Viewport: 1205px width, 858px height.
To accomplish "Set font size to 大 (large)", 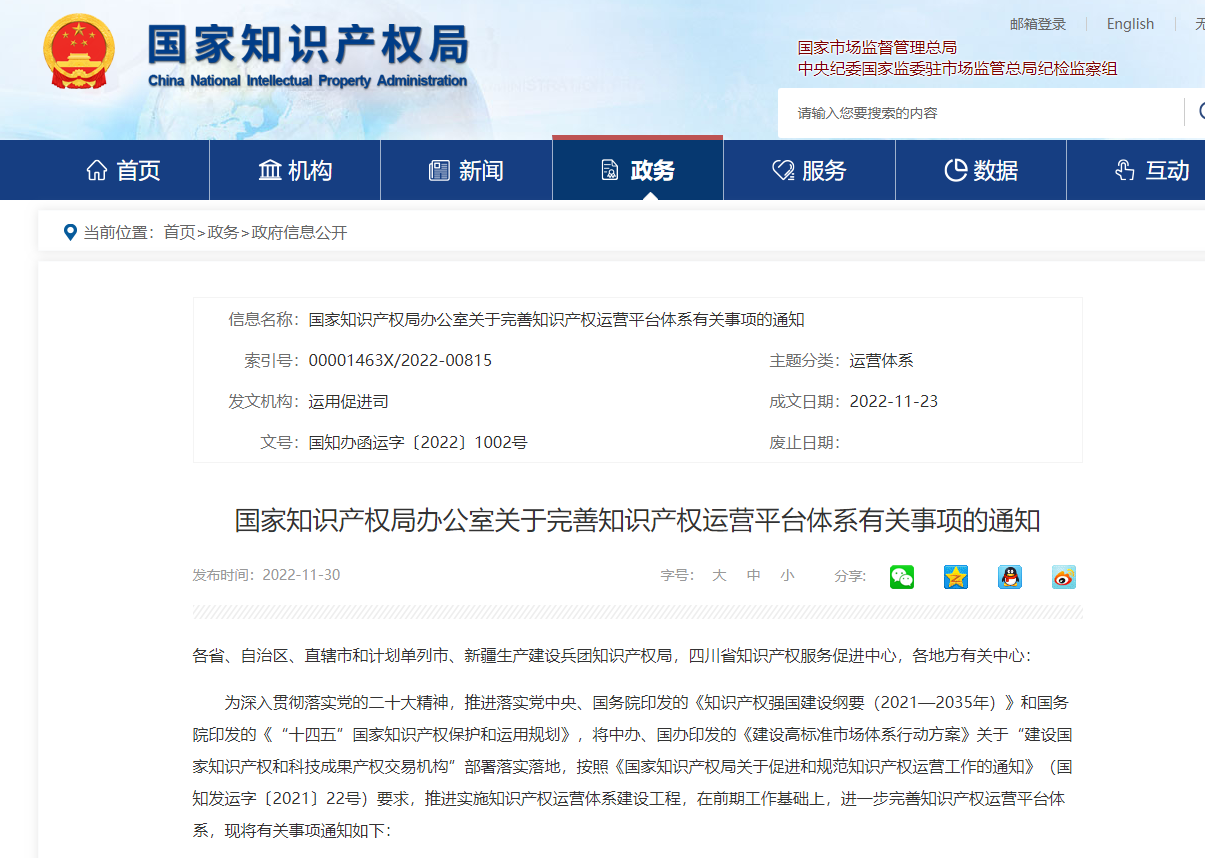I will point(719,576).
